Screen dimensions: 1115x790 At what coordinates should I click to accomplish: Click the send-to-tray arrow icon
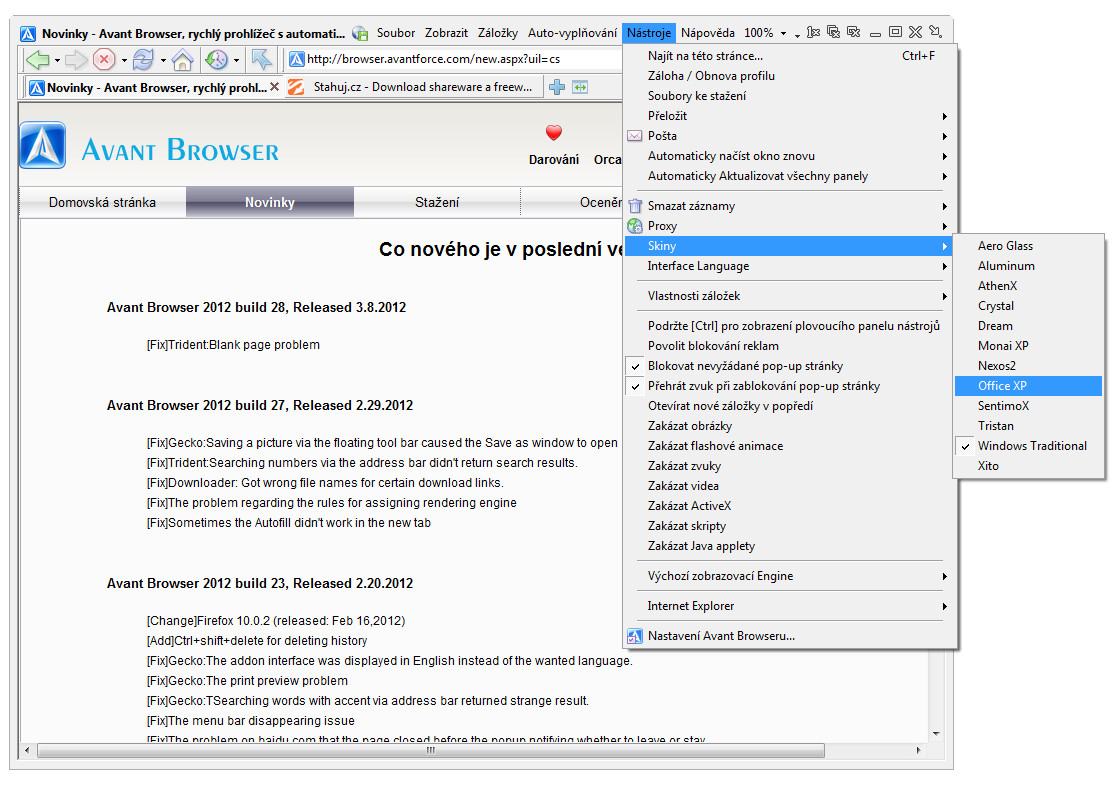936,33
